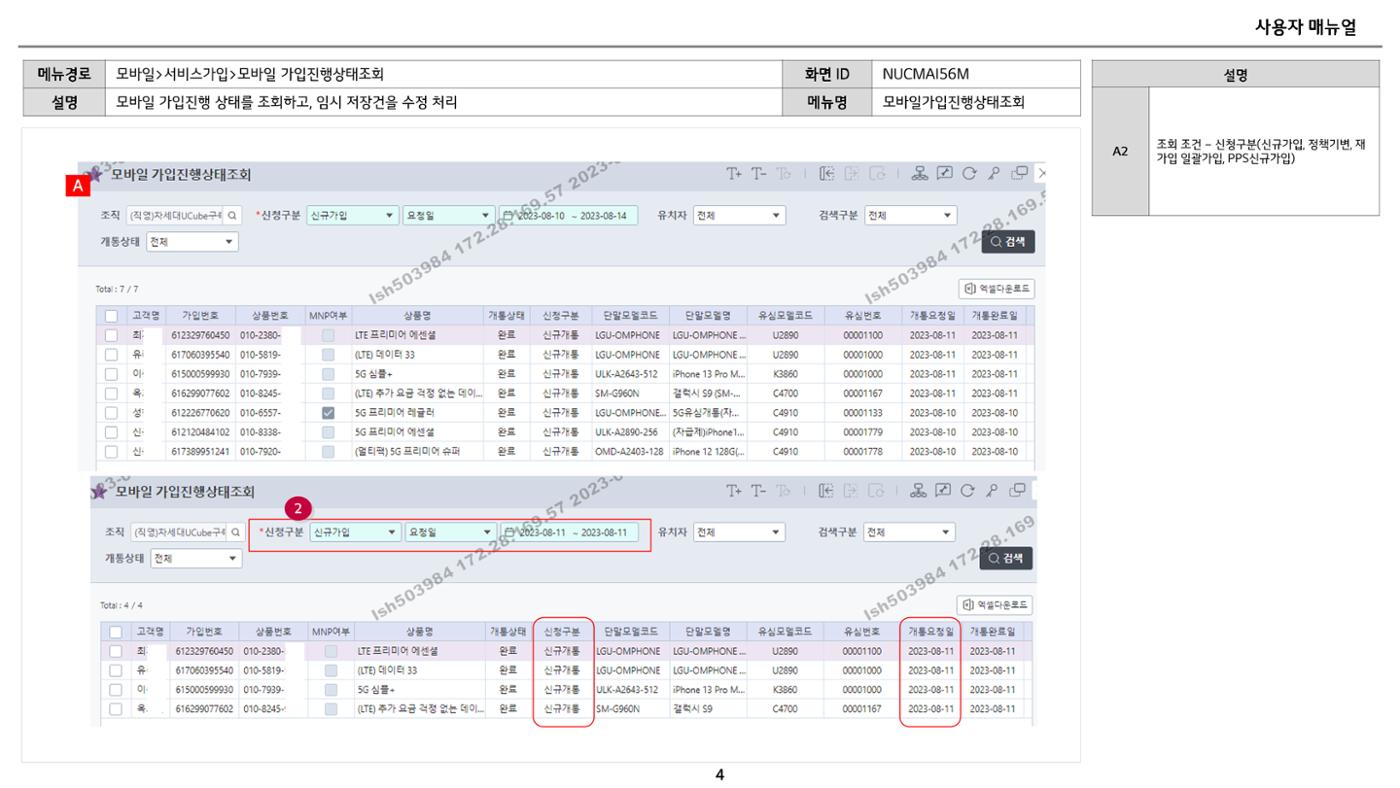The height and width of the screenshot is (788, 1400).
Task: Click the pin icon beside refresh in Total 4/4 window
Action: click(x=993, y=491)
